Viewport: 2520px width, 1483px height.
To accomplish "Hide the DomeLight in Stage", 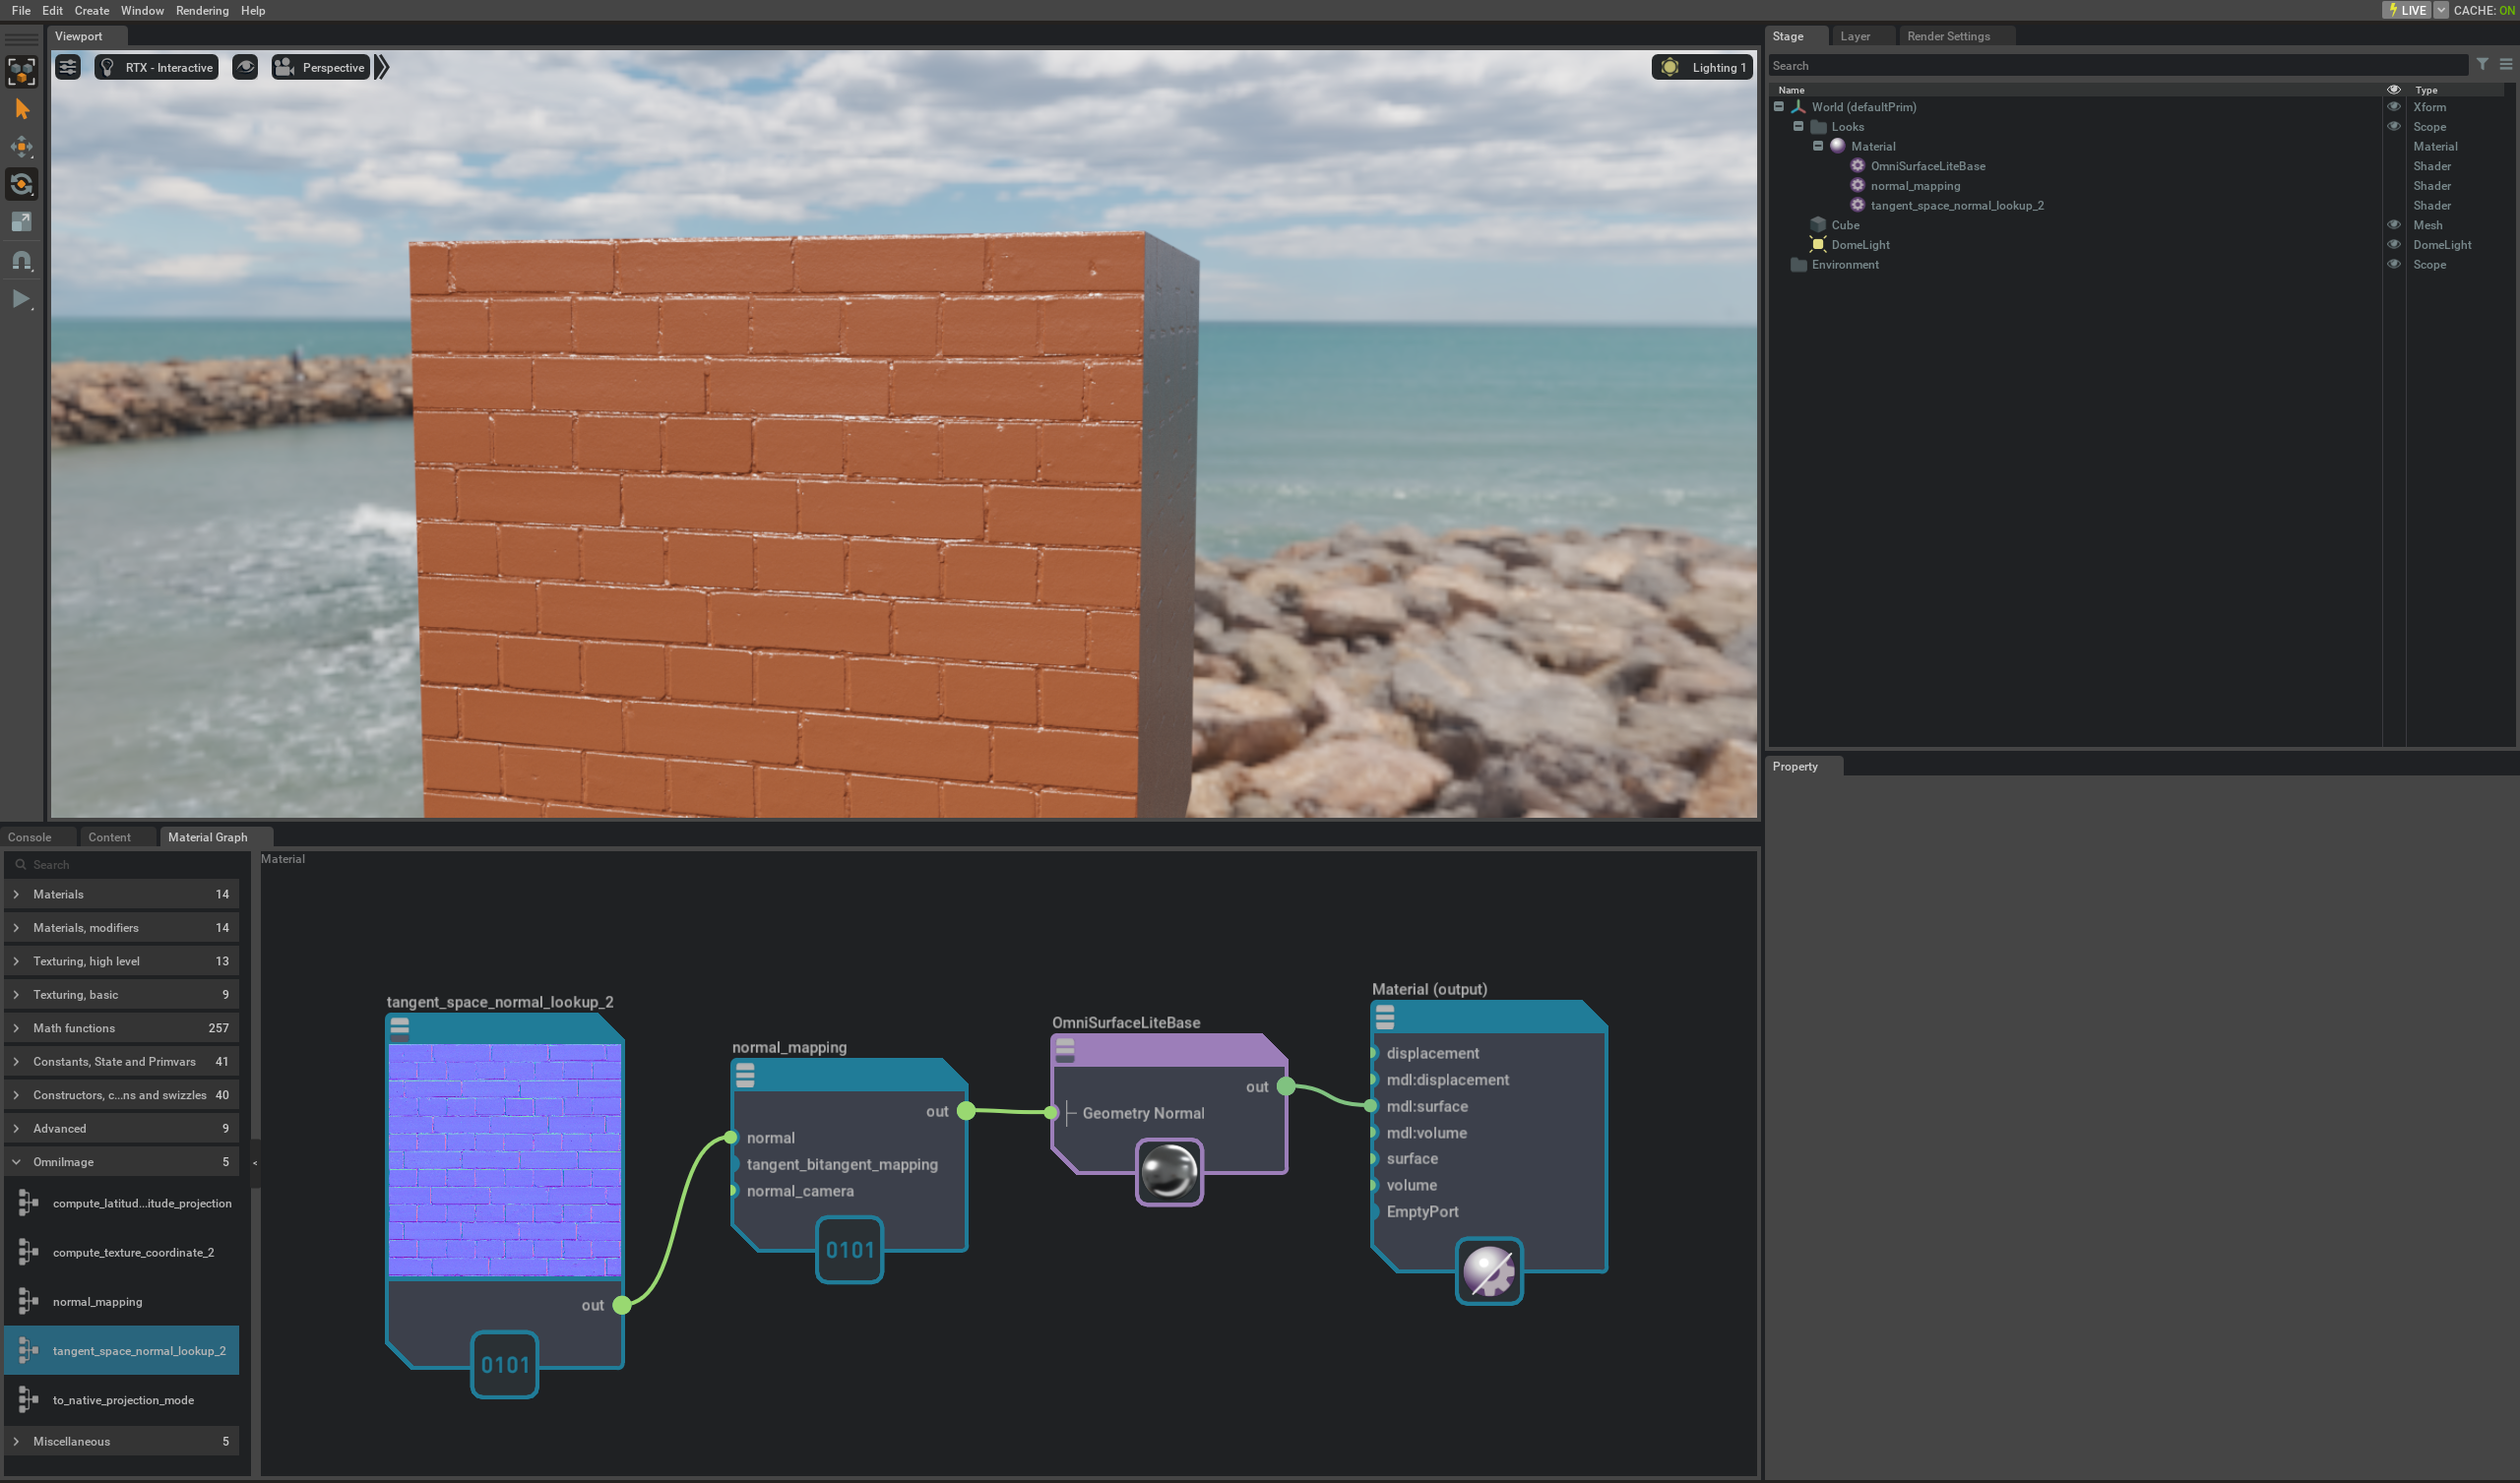I will coord(2393,245).
